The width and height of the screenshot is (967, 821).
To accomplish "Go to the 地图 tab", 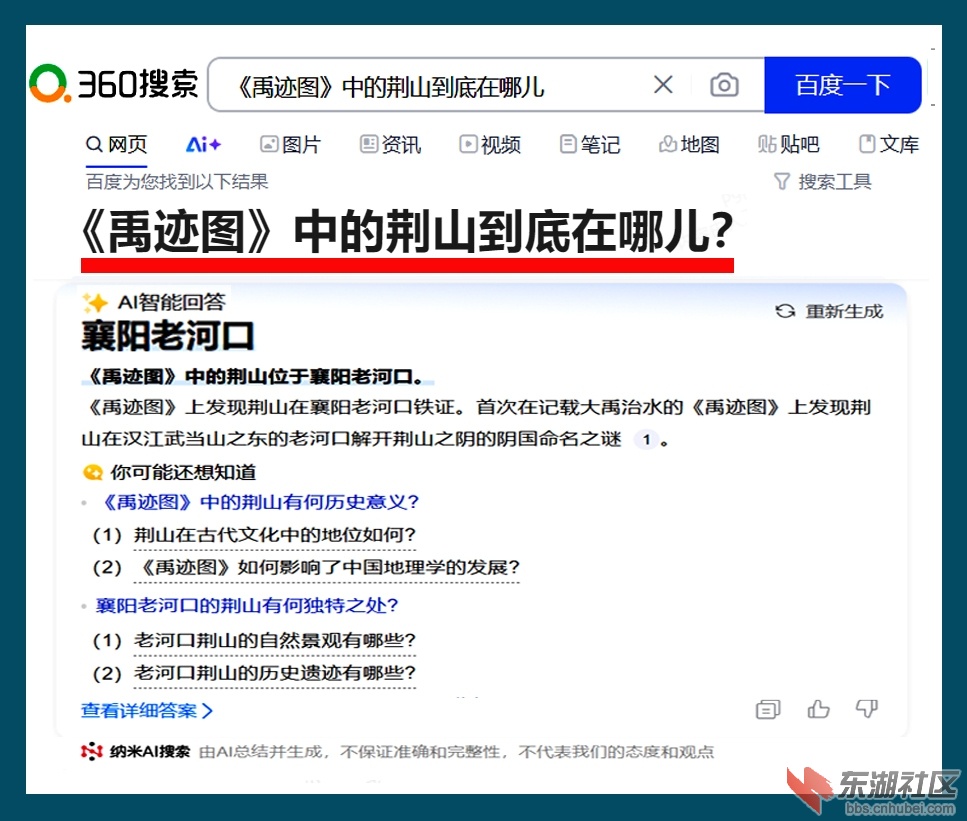I will point(689,145).
